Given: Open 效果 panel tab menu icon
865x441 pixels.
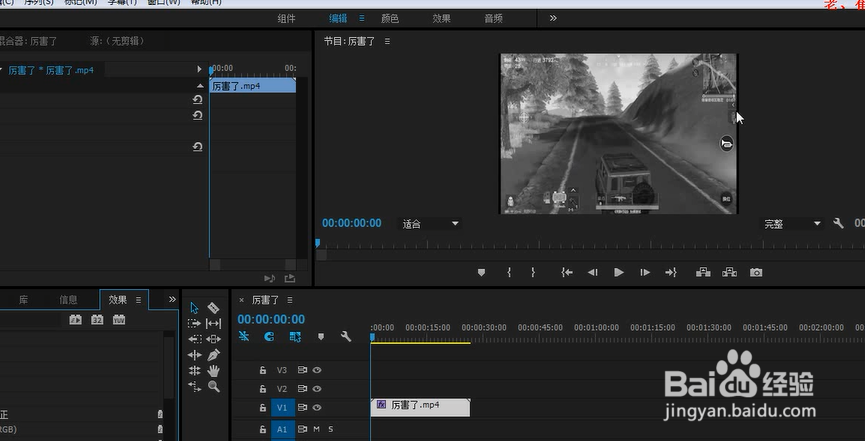Looking at the screenshot, I should [138, 300].
